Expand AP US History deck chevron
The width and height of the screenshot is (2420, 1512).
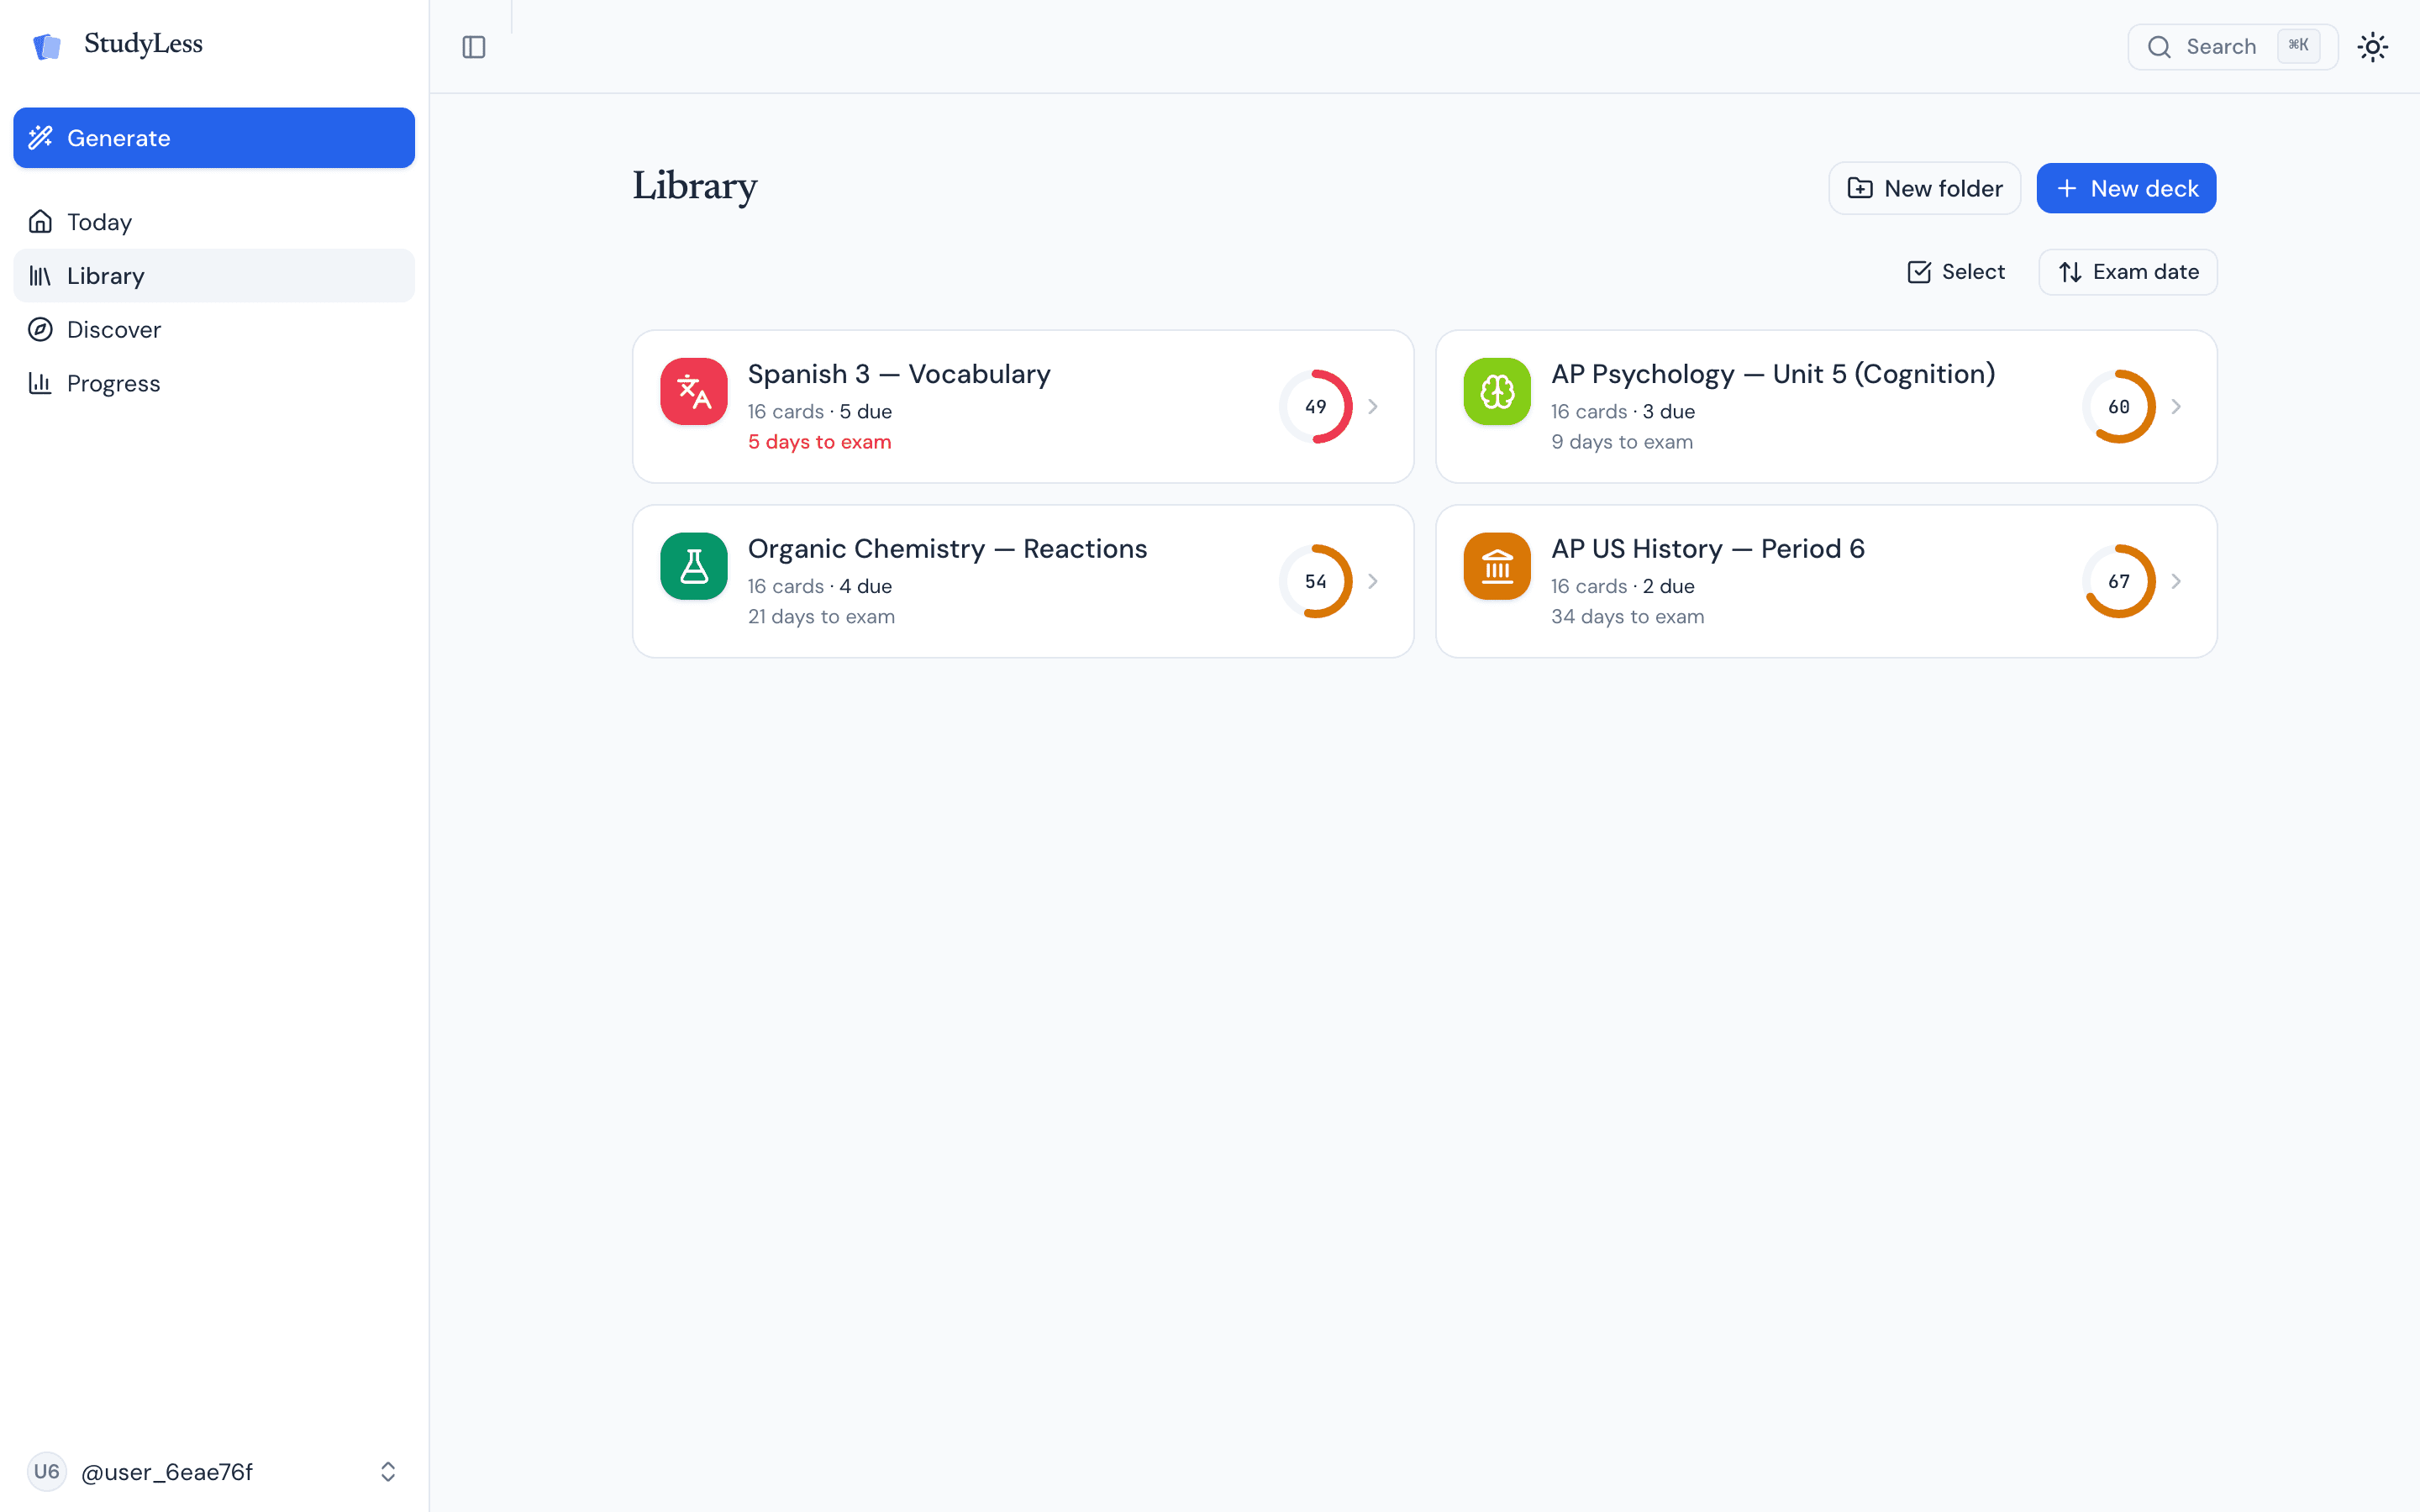pyautogui.click(x=2176, y=581)
